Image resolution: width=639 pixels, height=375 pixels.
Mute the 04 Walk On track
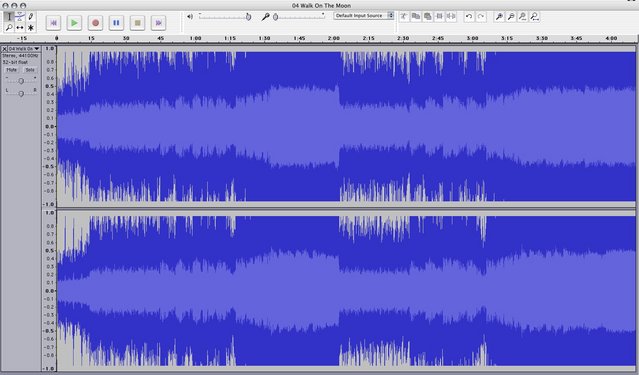(11, 70)
